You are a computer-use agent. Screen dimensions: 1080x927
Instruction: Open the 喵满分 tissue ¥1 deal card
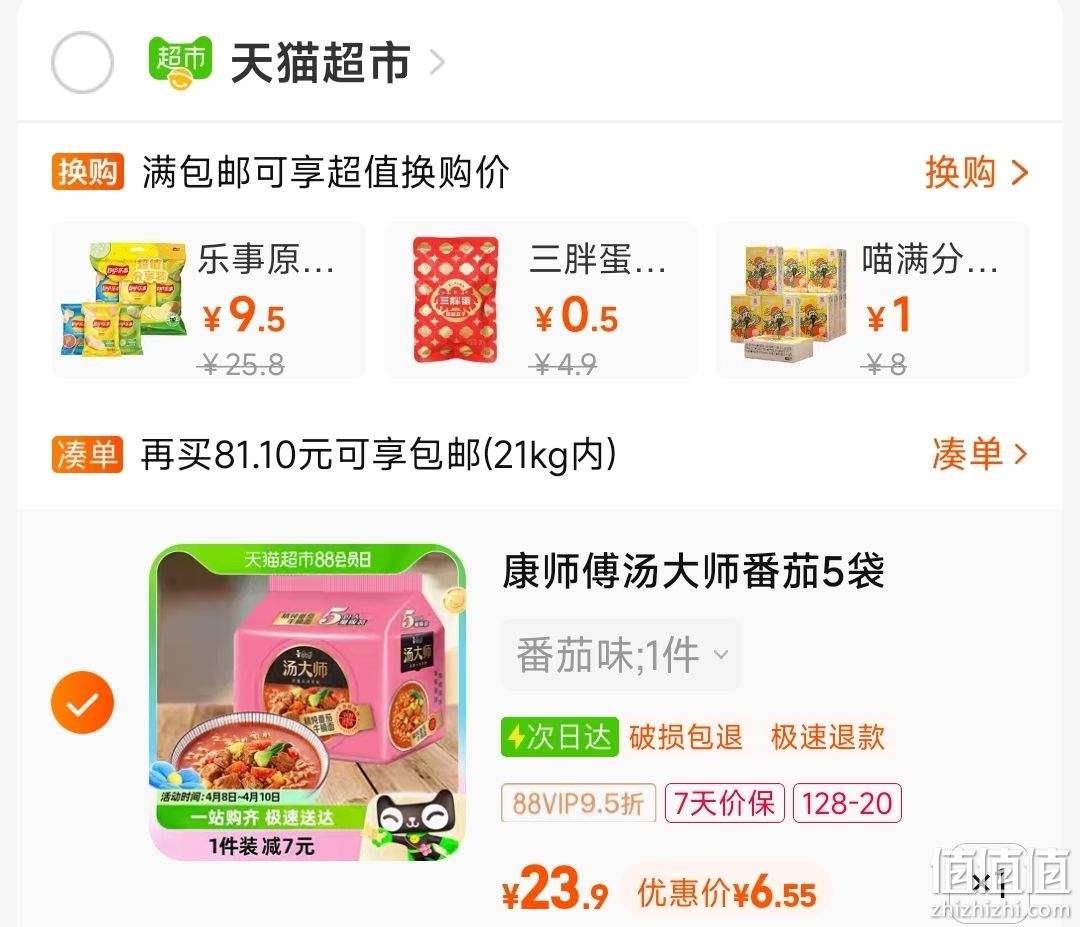873,300
